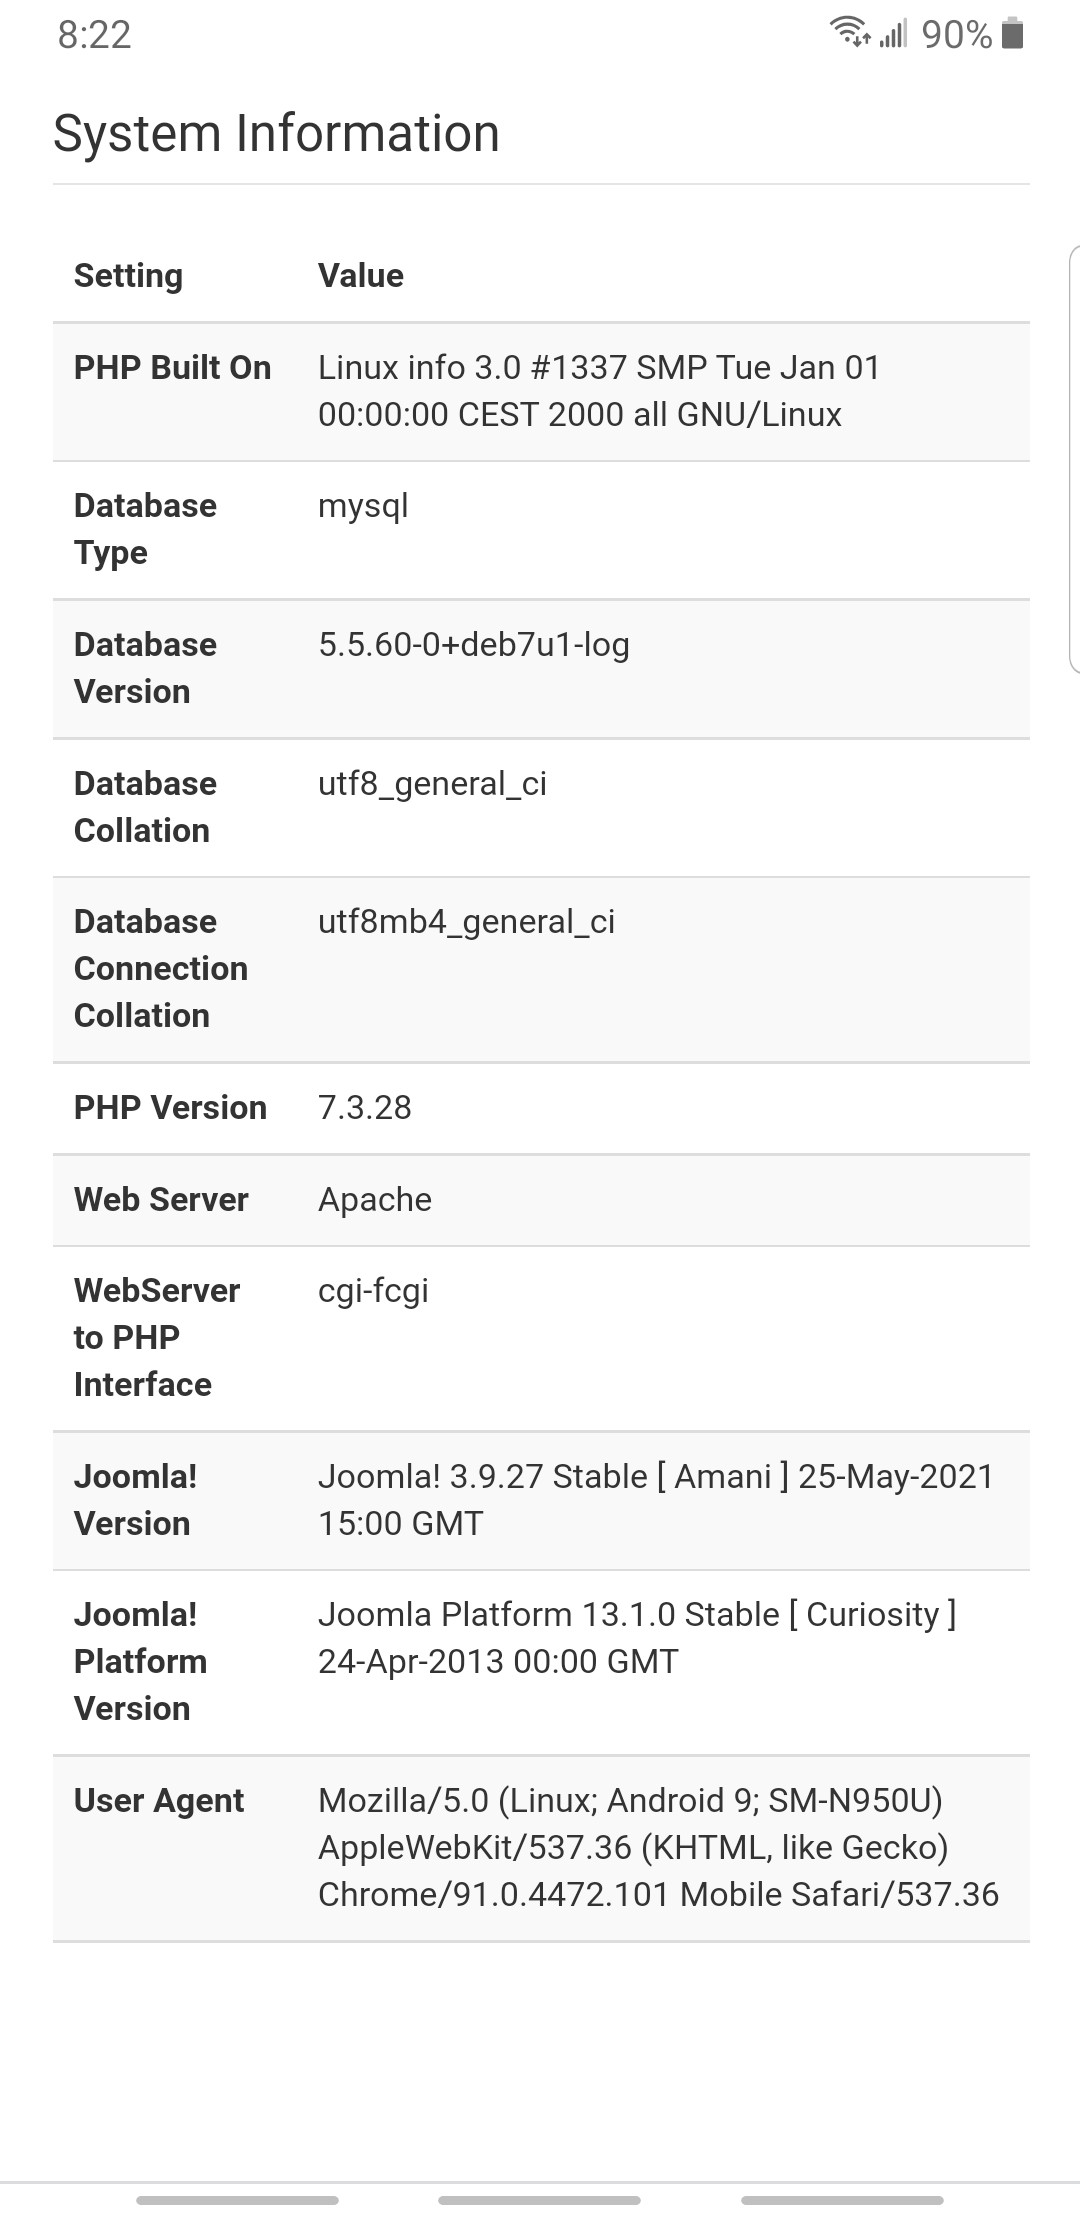Screen dimensions: 1080x2220
Task: Tap the battery icon in status bar
Action: point(1012,34)
